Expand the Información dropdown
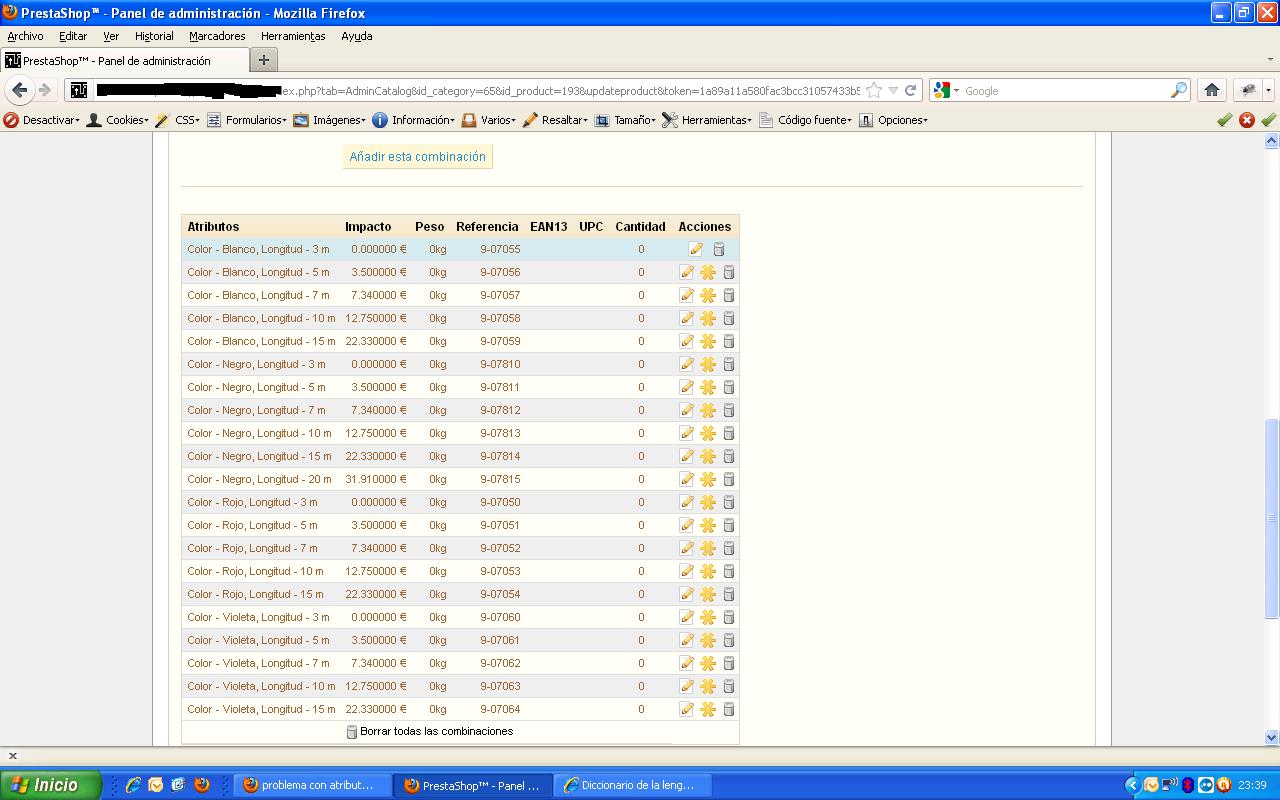Screen dimensions: 1280x800 (x=414, y=120)
